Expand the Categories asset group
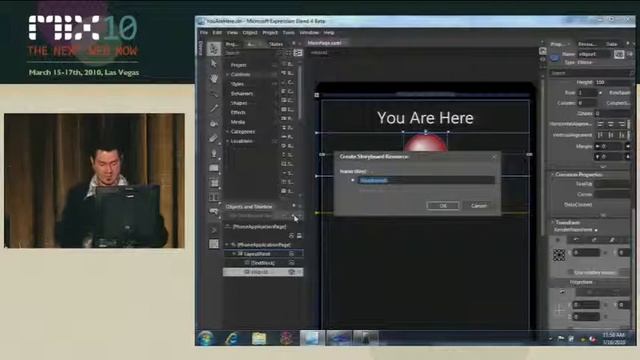The width and height of the screenshot is (640, 360). tap(227, 131)
